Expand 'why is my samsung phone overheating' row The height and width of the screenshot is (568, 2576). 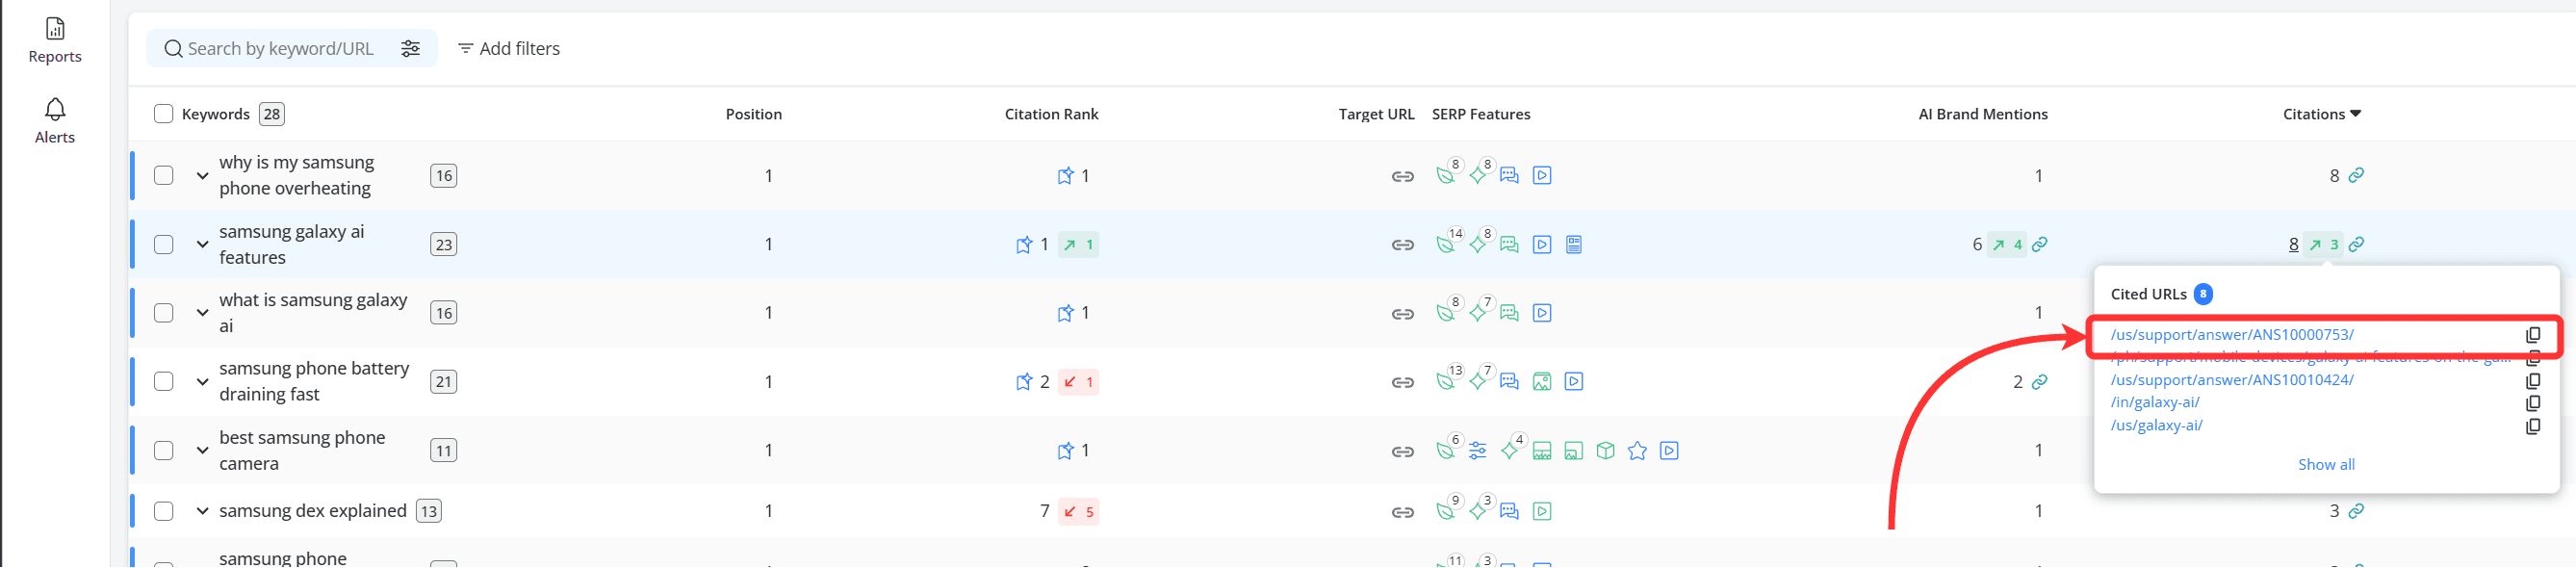202,176
